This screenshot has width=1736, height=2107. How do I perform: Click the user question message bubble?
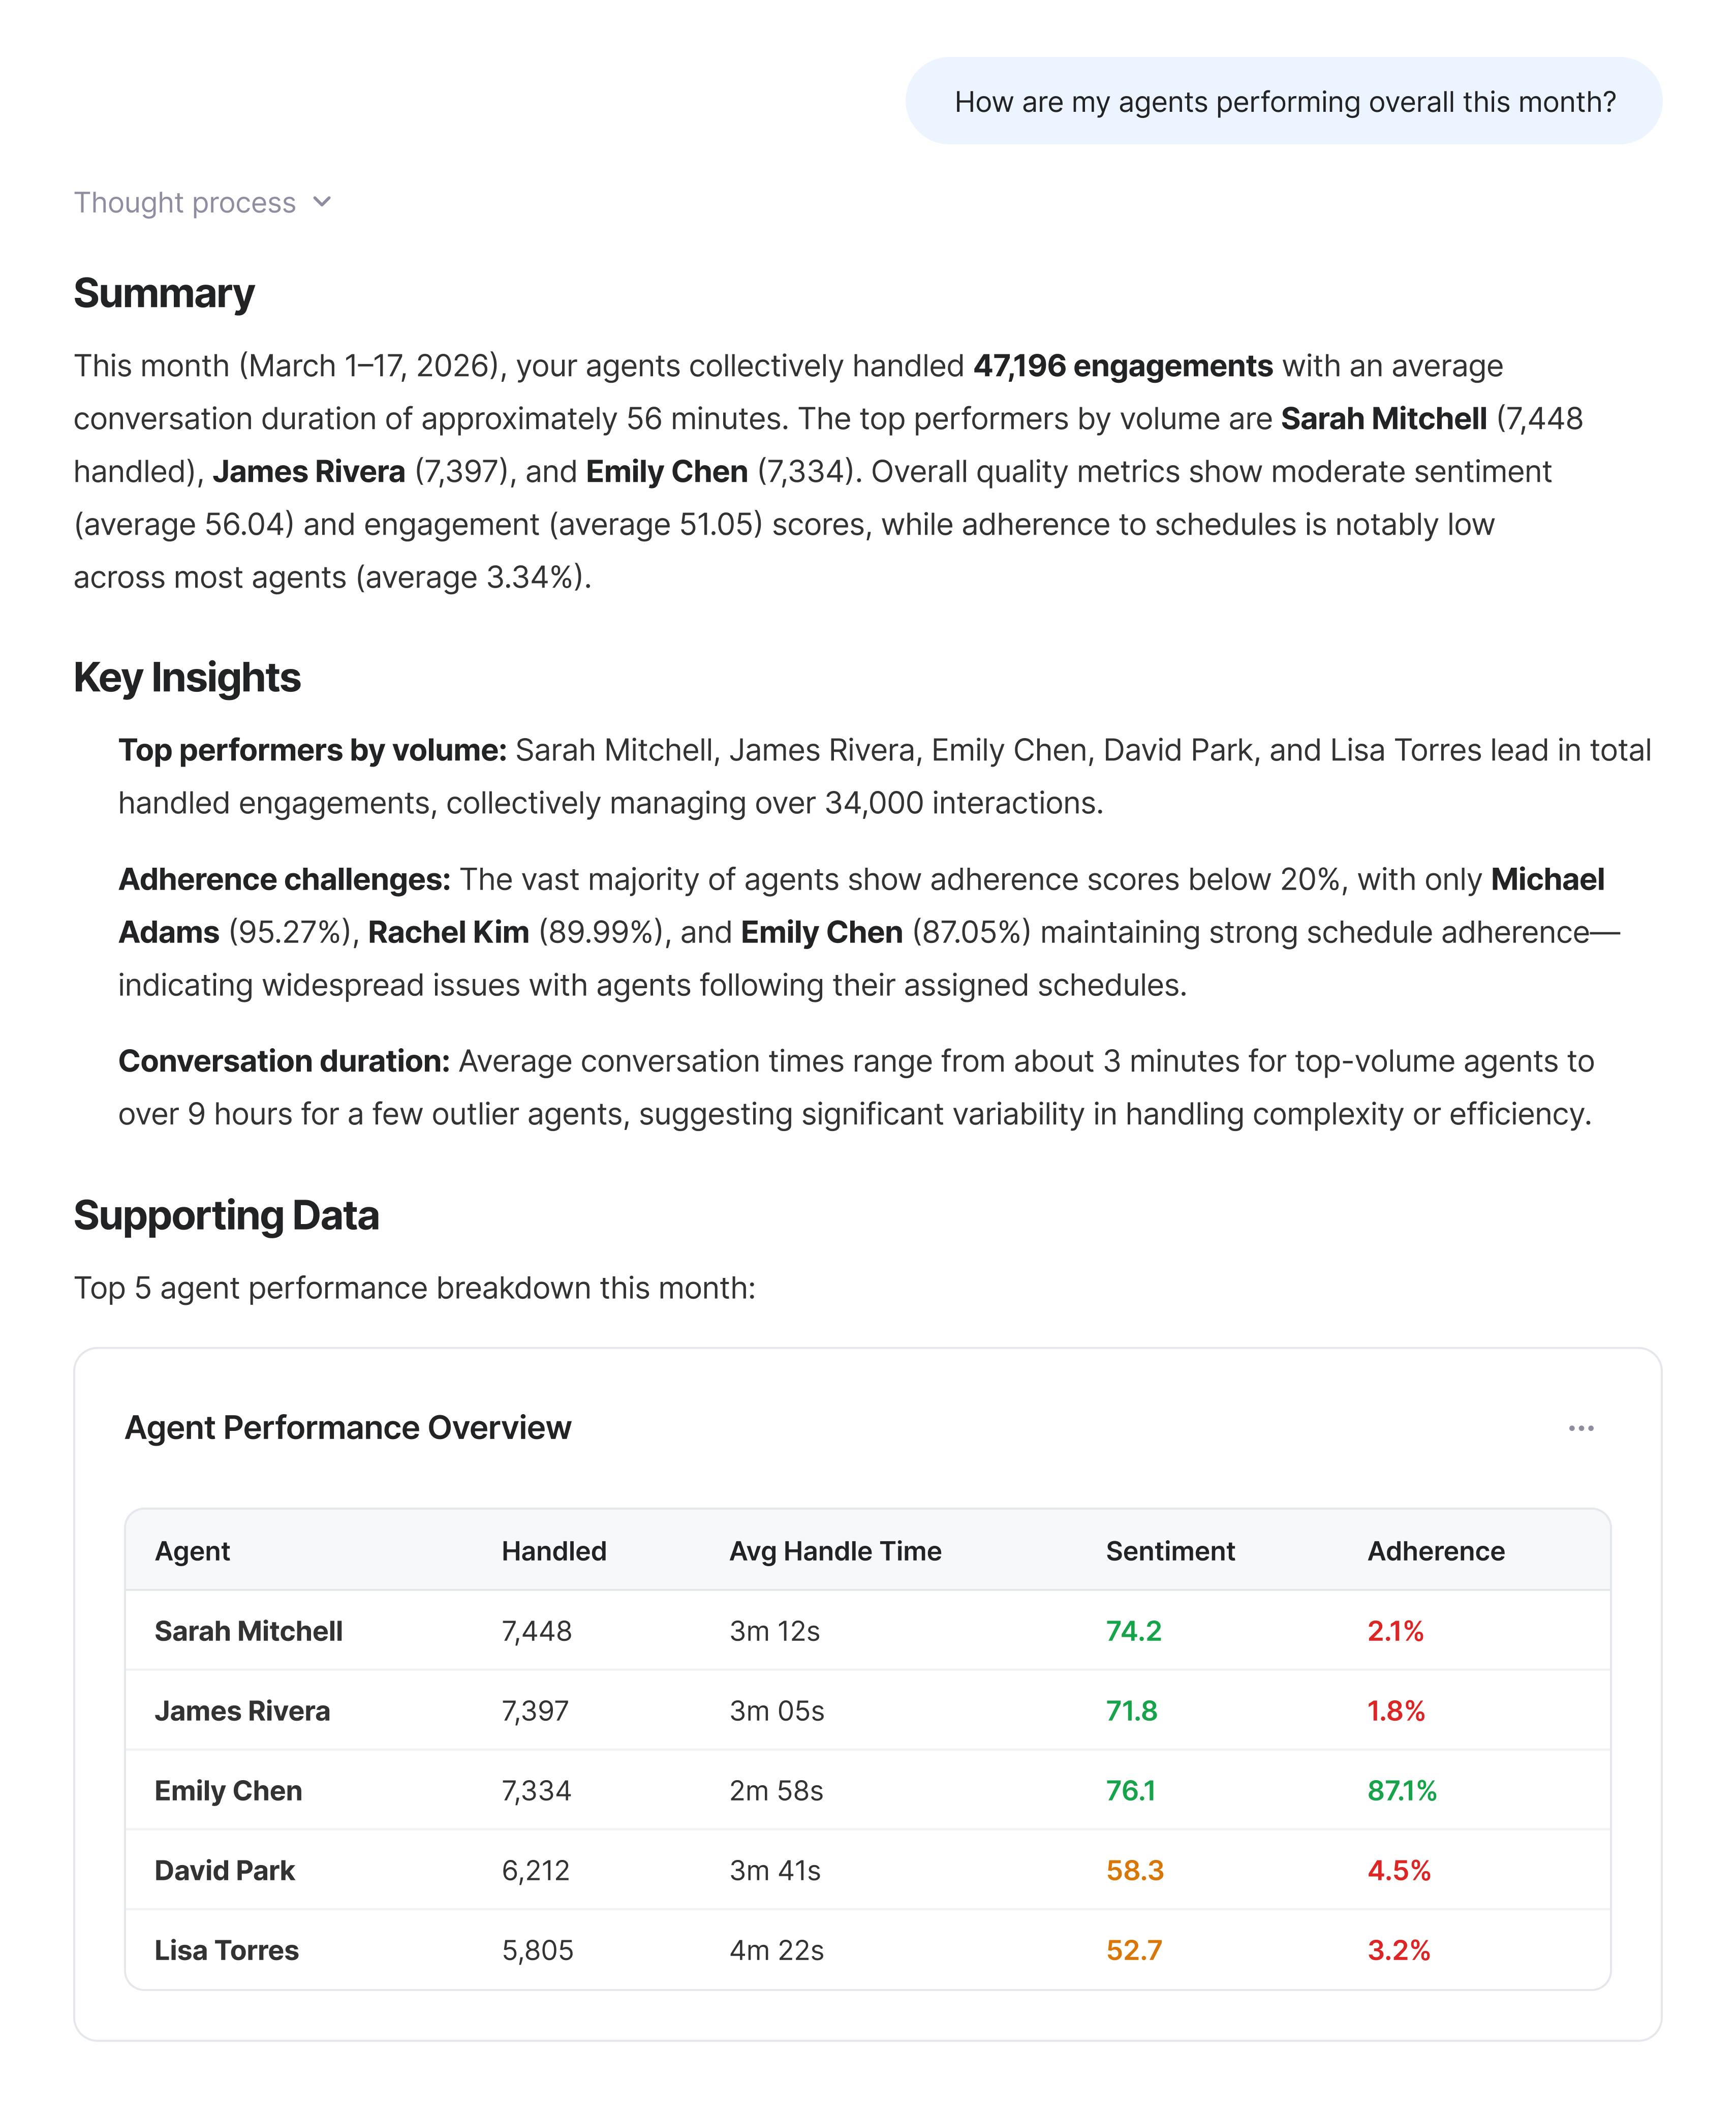click(1284, 101)
